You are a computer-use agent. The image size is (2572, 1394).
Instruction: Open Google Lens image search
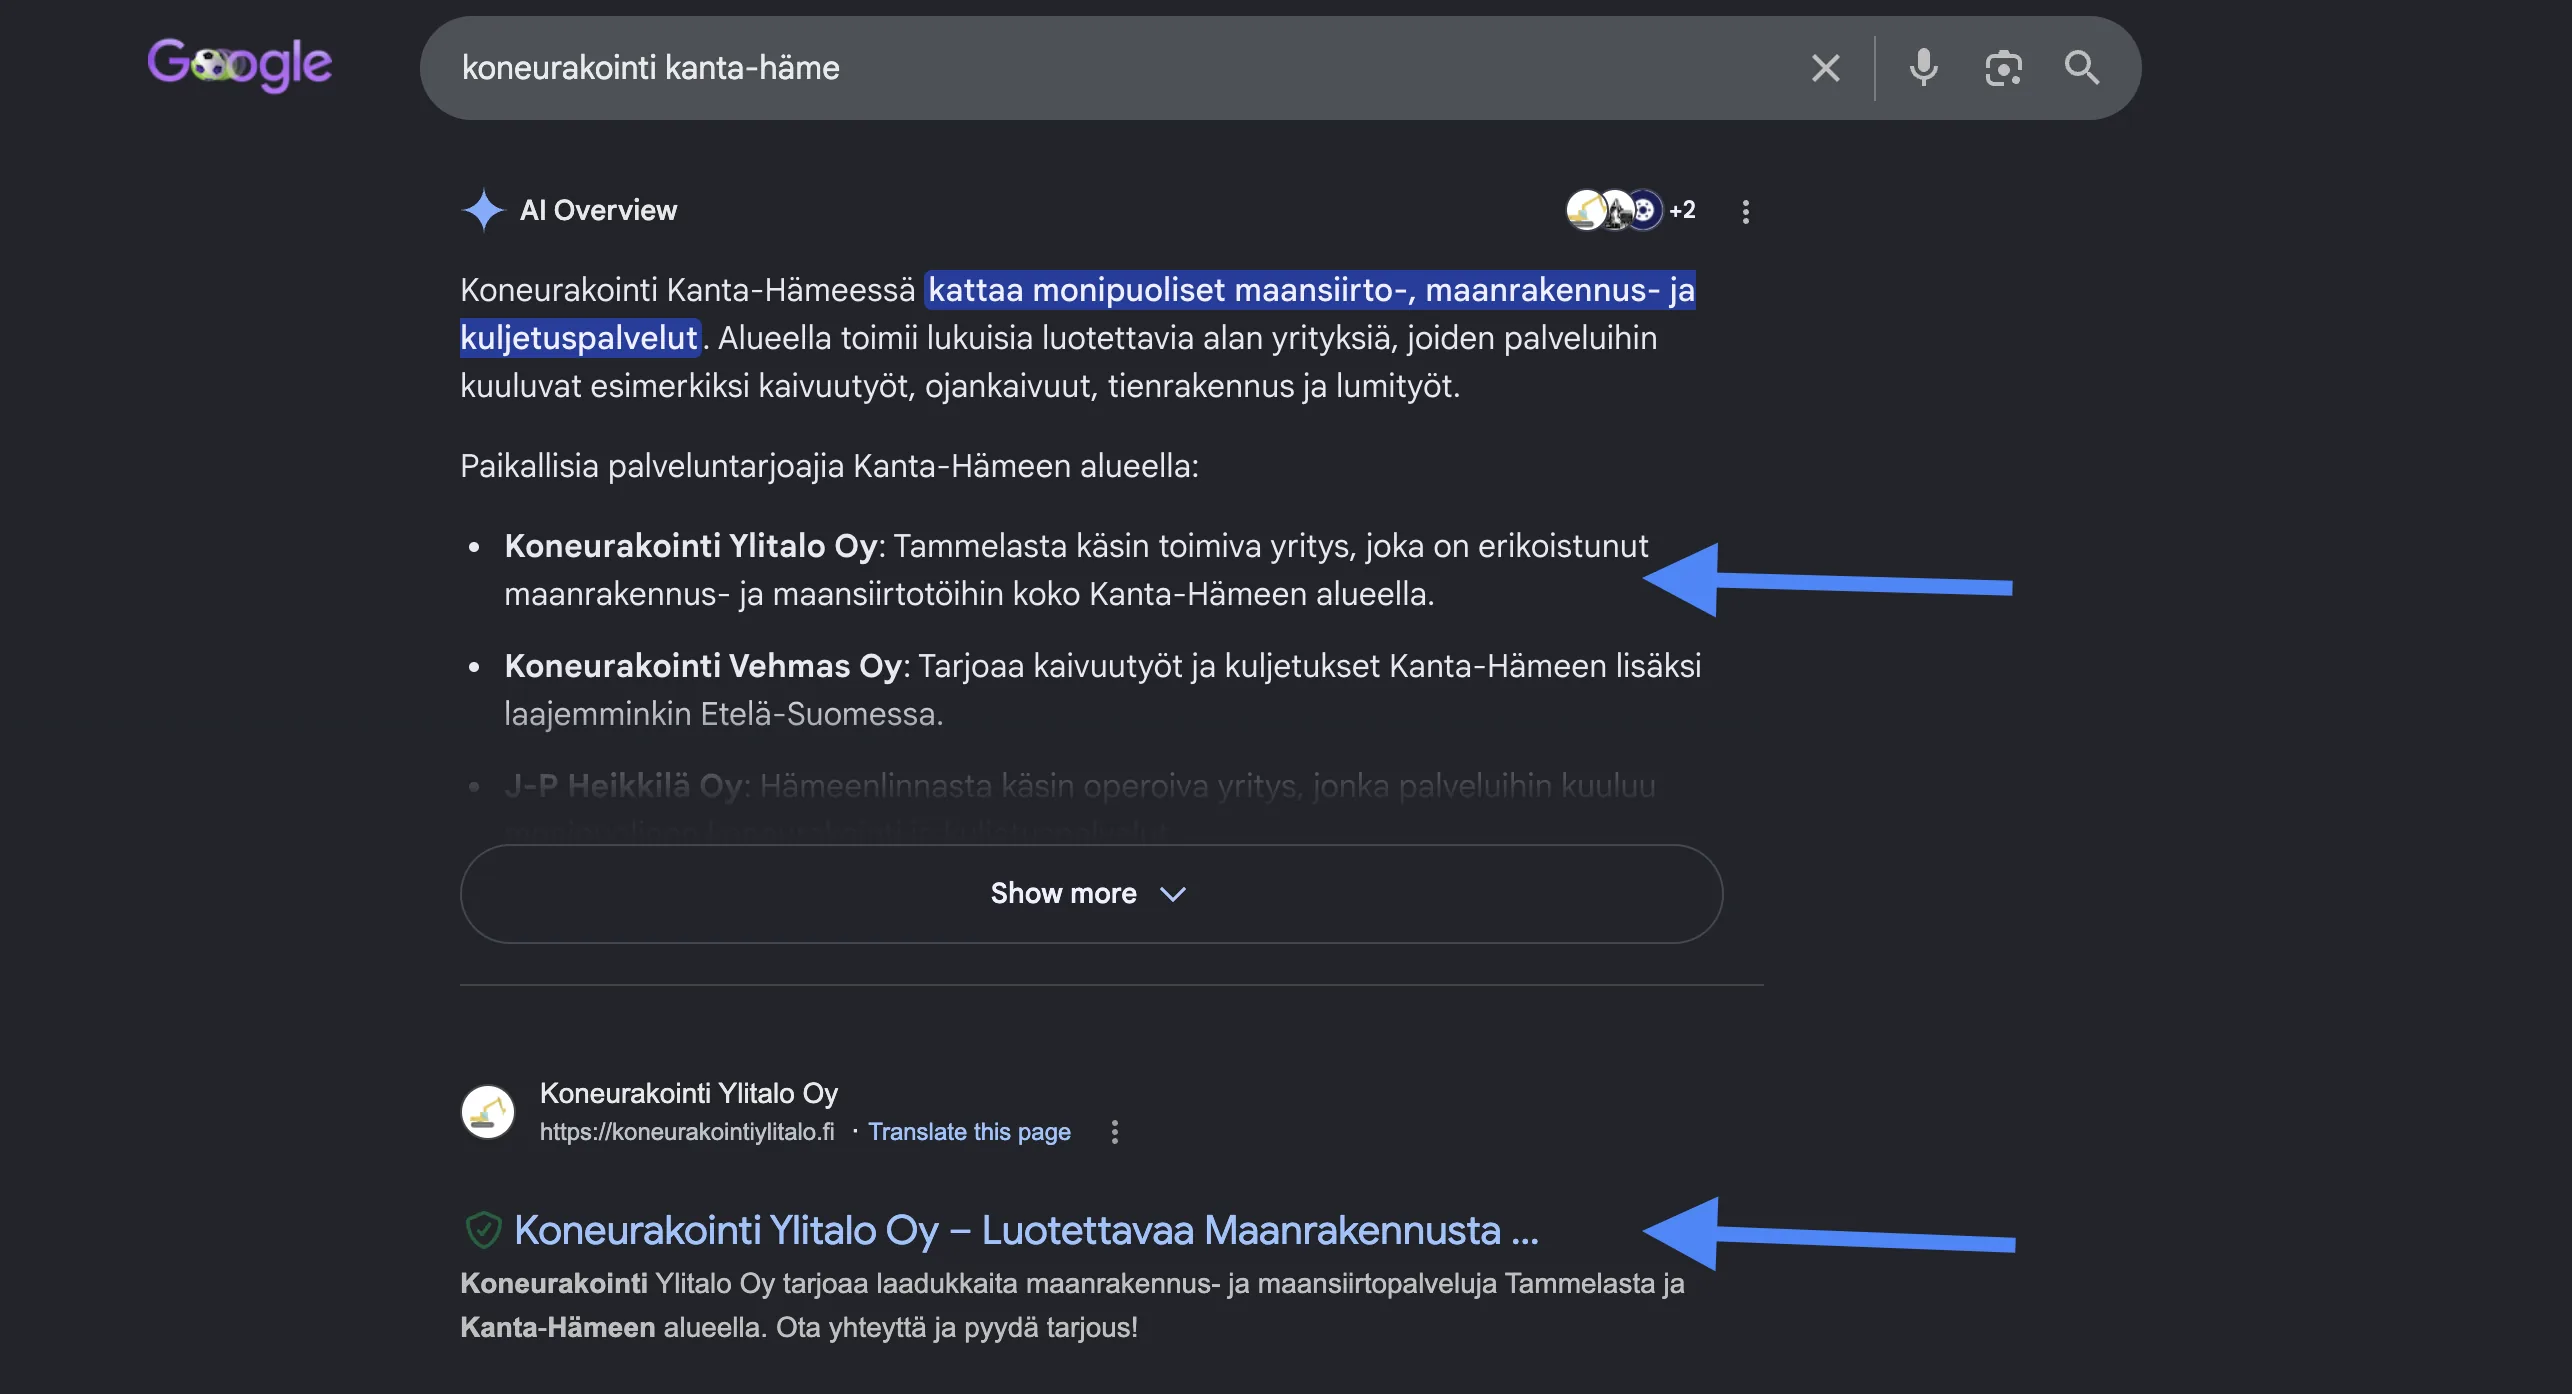point(2003,68)
